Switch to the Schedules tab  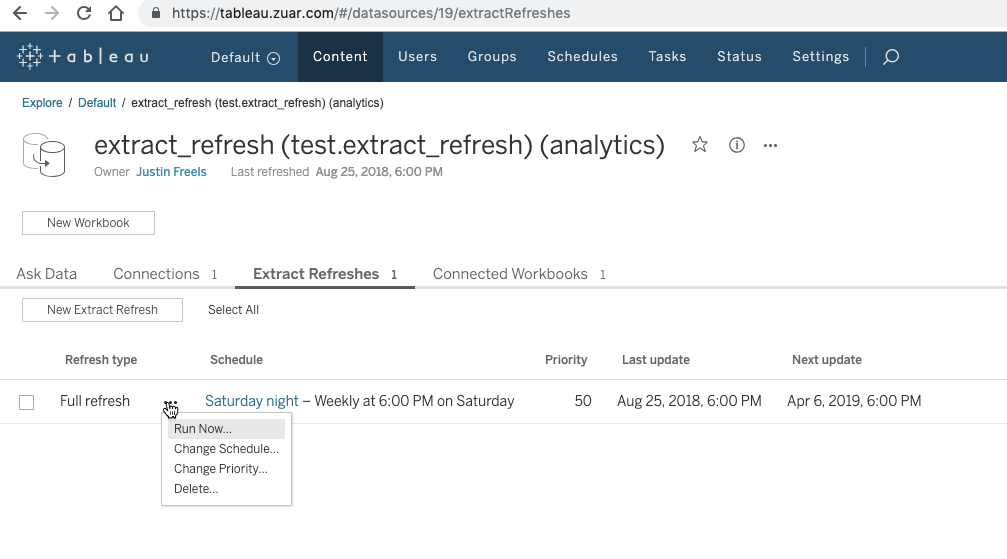(x=582, y=57)
